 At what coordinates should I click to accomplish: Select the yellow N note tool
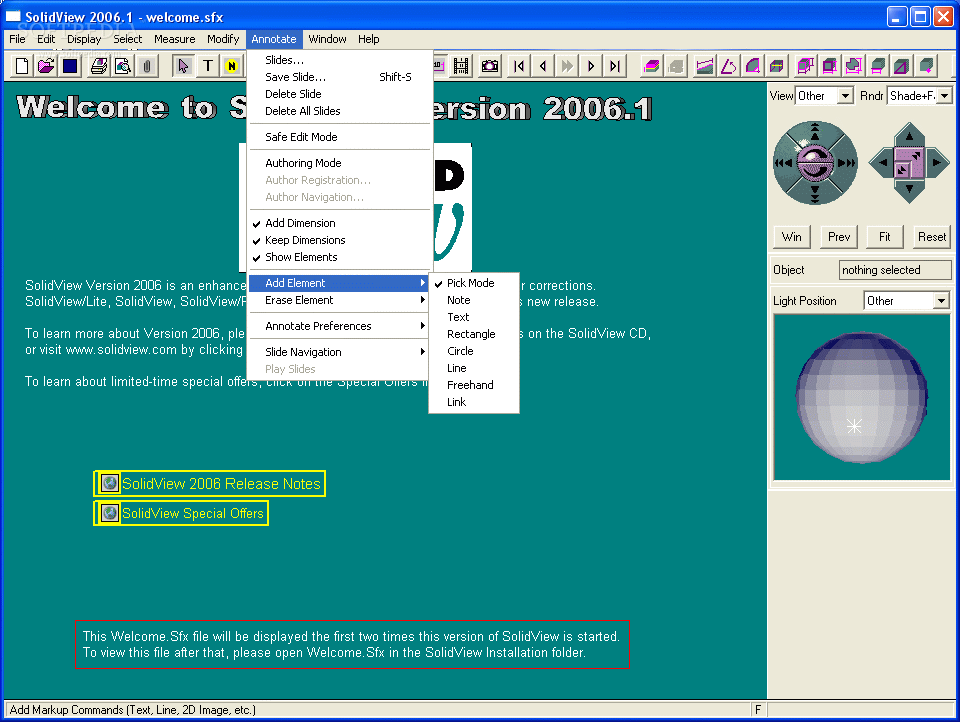[231, 66]
